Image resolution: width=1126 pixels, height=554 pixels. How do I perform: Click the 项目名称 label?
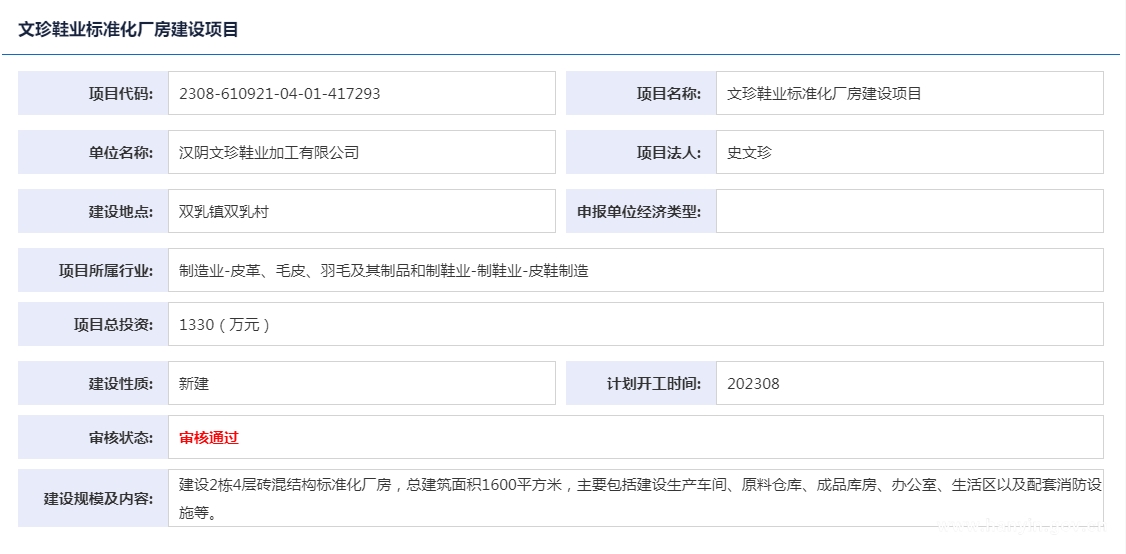coord(669,93)
